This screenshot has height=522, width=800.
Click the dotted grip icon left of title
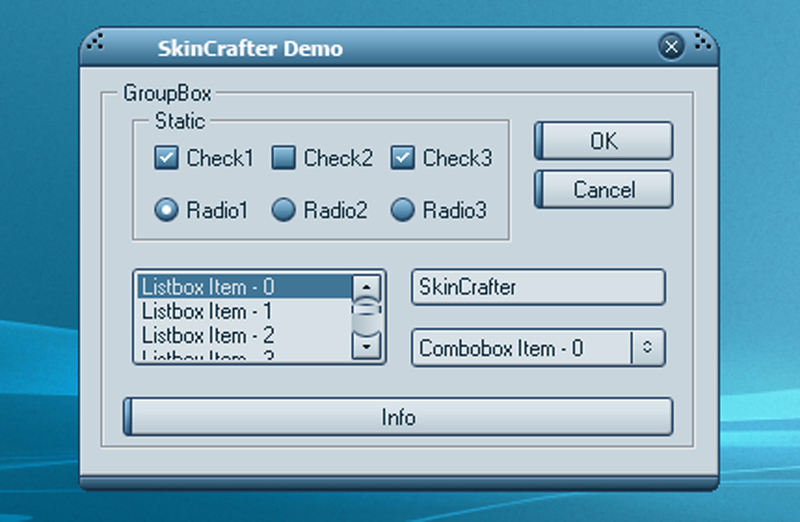pos(95,42)
